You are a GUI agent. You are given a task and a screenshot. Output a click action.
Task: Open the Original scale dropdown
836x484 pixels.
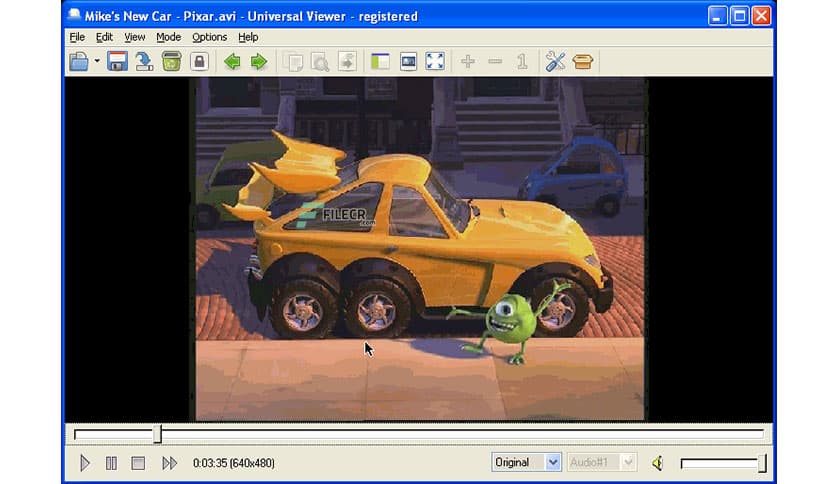point(526,462)
